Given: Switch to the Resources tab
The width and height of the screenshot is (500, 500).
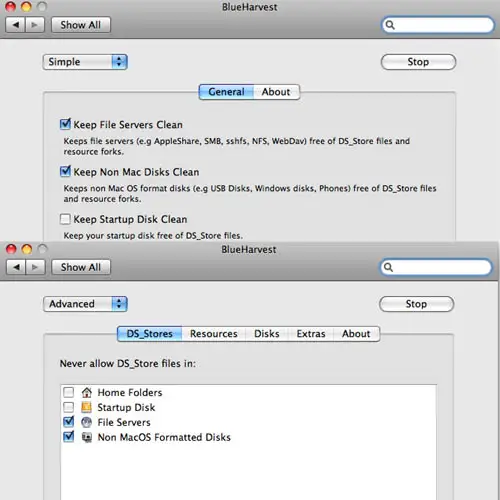Looking at the screenshot, I should tap(214, 334).
